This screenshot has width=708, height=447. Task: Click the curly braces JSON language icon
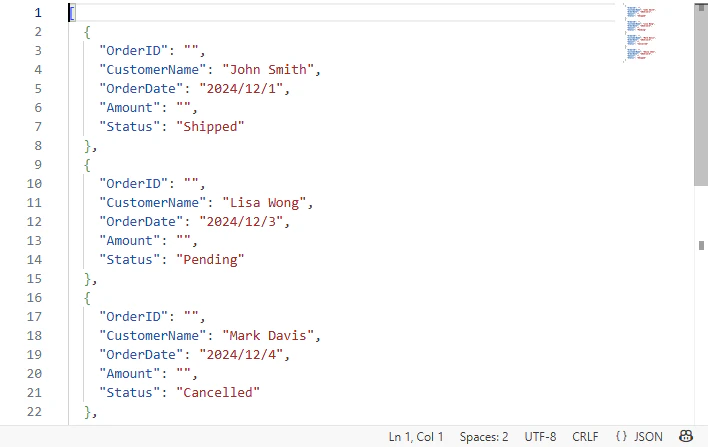coord(621,437)
